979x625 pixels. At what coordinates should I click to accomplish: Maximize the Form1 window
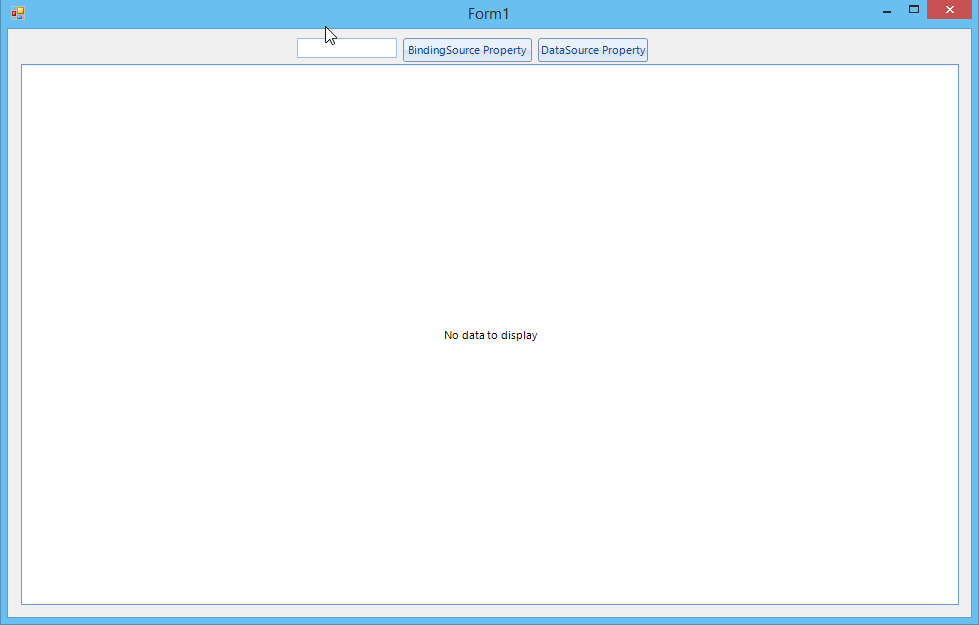click(913, 9)
